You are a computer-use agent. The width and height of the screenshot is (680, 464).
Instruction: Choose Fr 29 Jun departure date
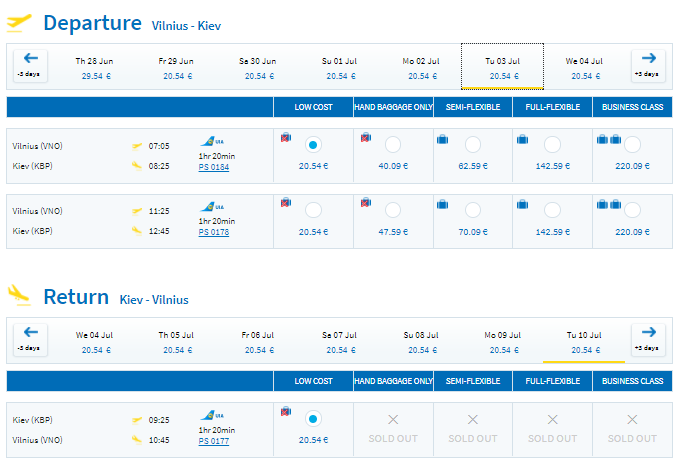pyautogui.click(x=176, y=68)
